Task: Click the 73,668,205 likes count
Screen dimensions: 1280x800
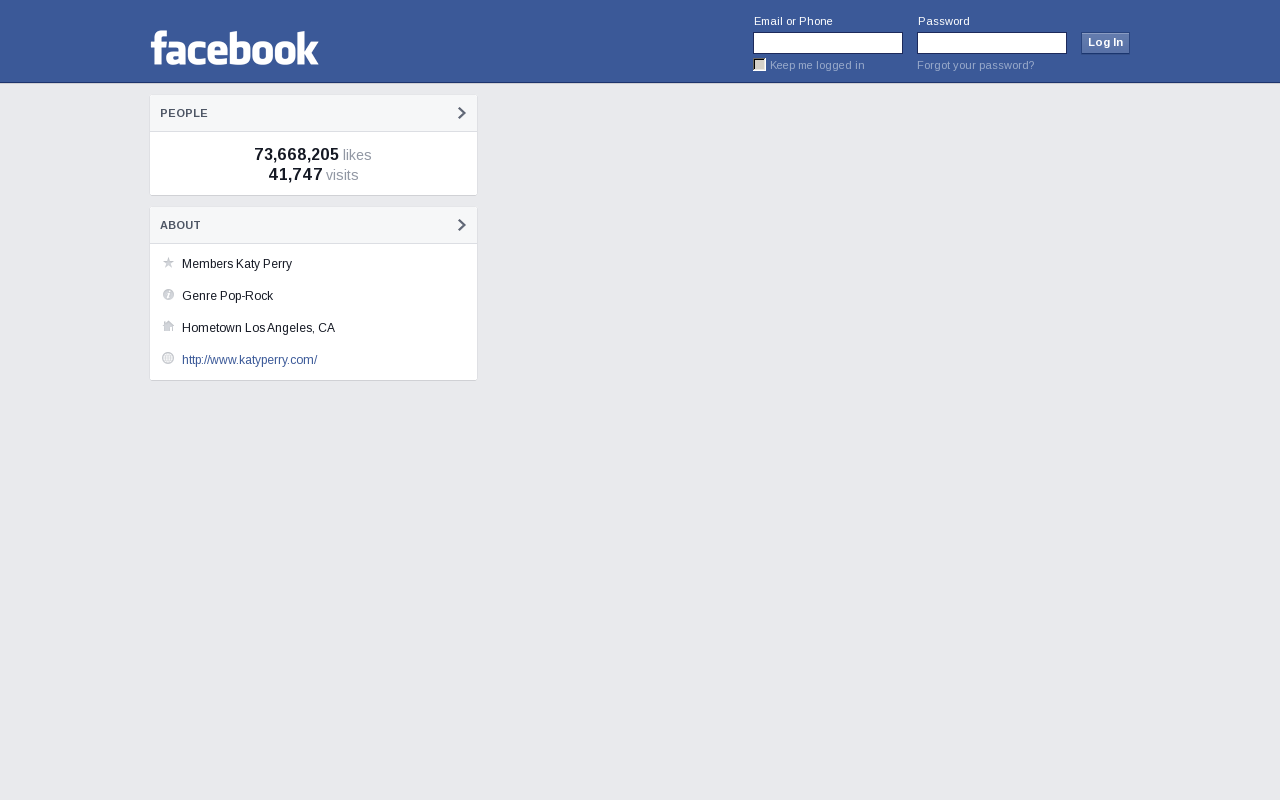Action: pos(313,155)
